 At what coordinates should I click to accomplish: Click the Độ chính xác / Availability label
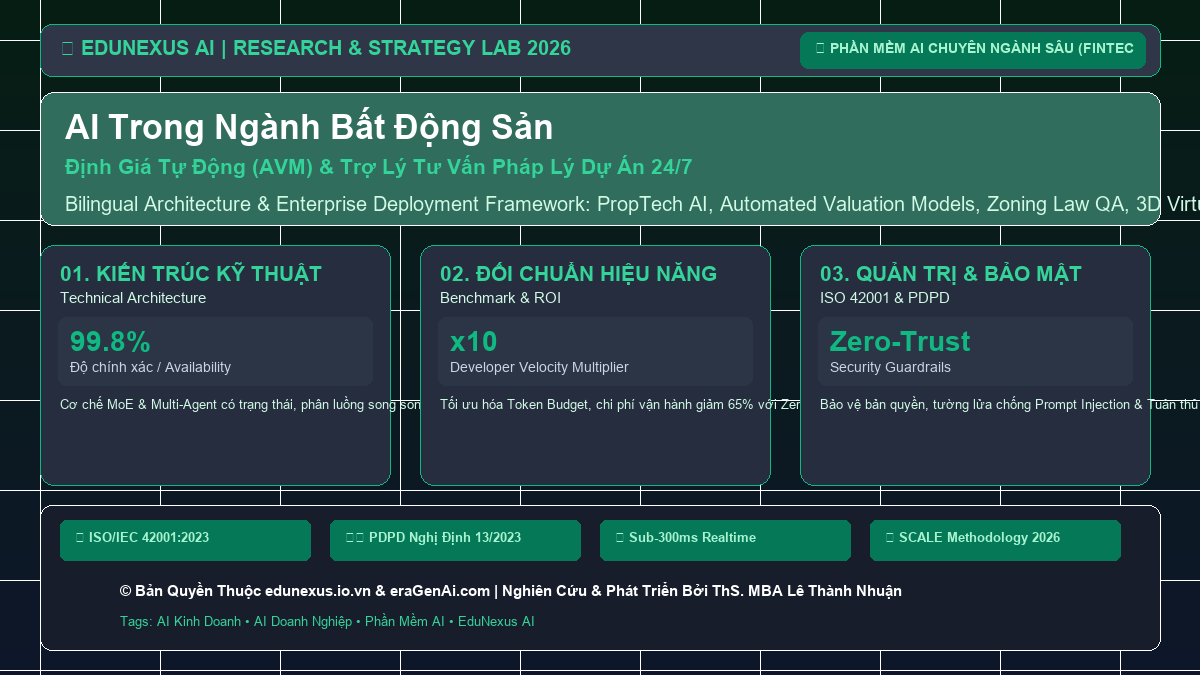coord(150,367)
